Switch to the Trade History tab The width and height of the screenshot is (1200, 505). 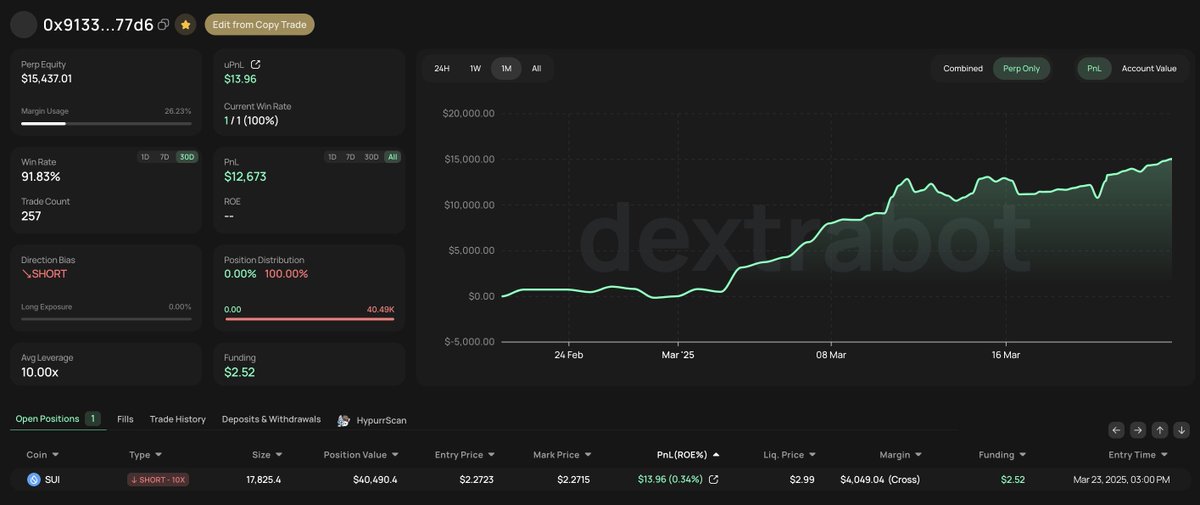(177, 419)
